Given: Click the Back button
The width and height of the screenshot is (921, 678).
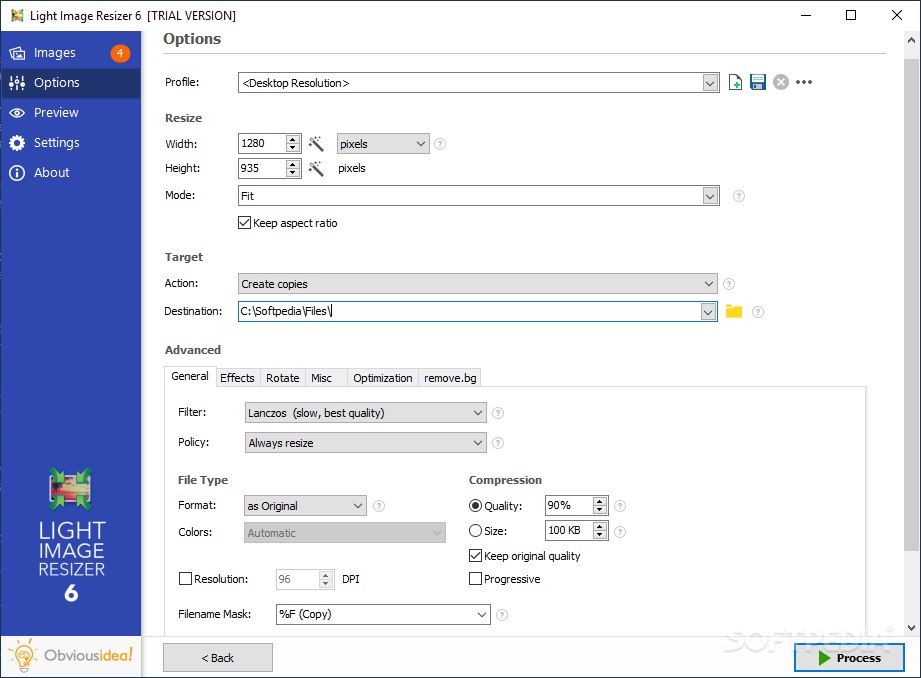Looking at the screenshot, I should pos(217,657).
